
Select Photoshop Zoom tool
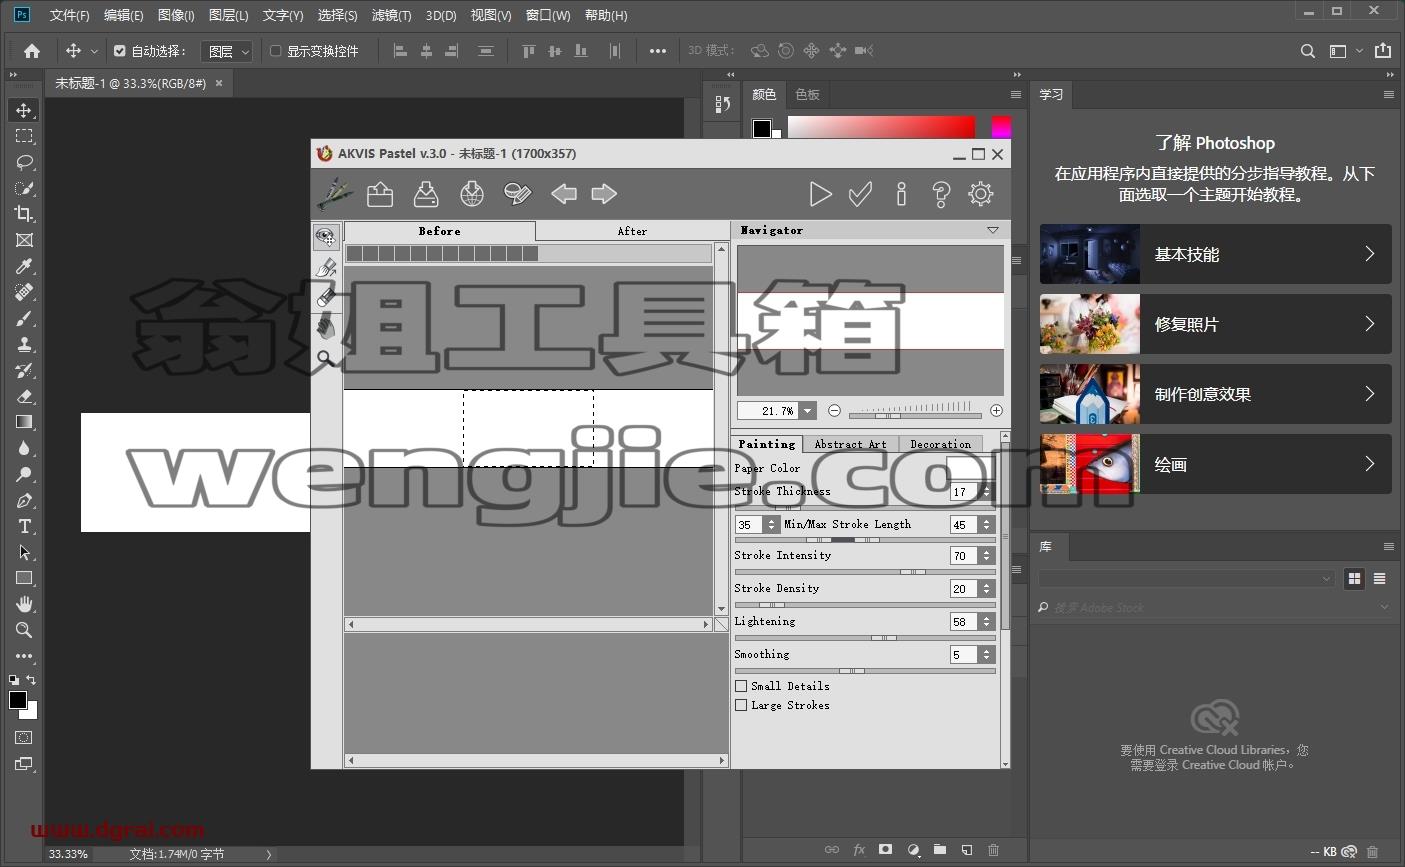(24, 630)
